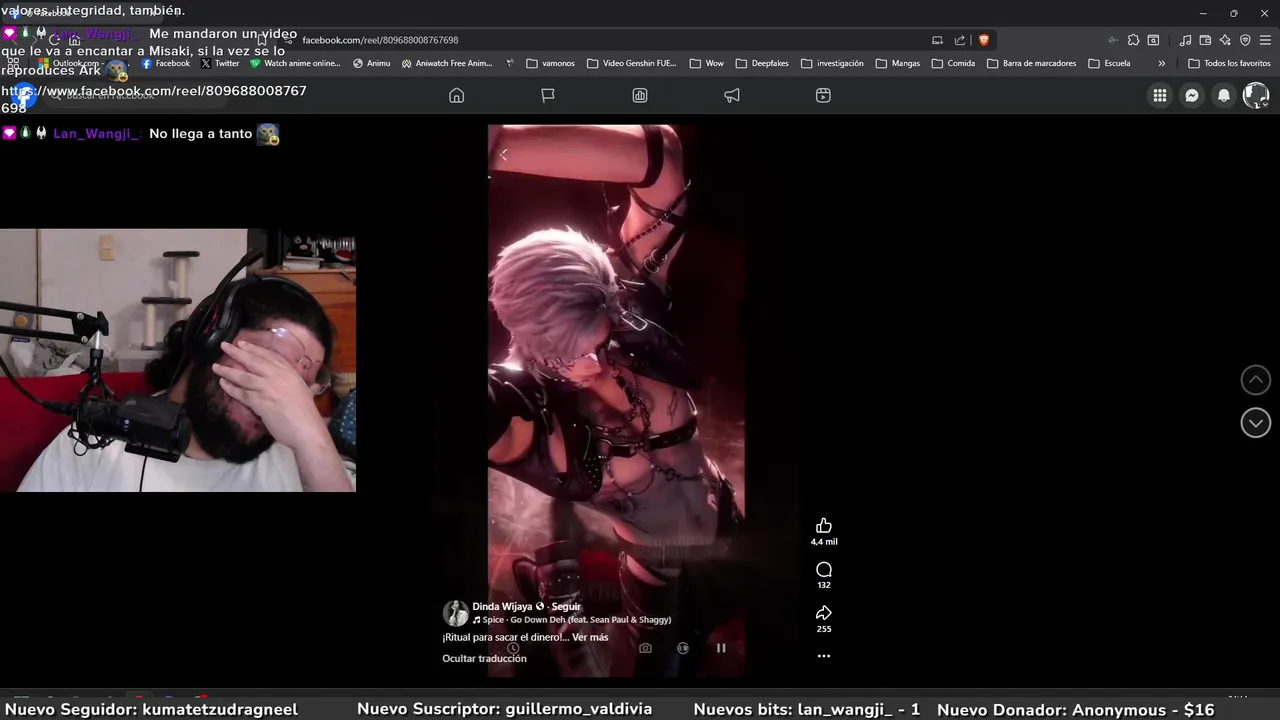Expand the Barra de marcadores folder
1280x720 pixels.
pyautogui.click(x=1031, y=63)
